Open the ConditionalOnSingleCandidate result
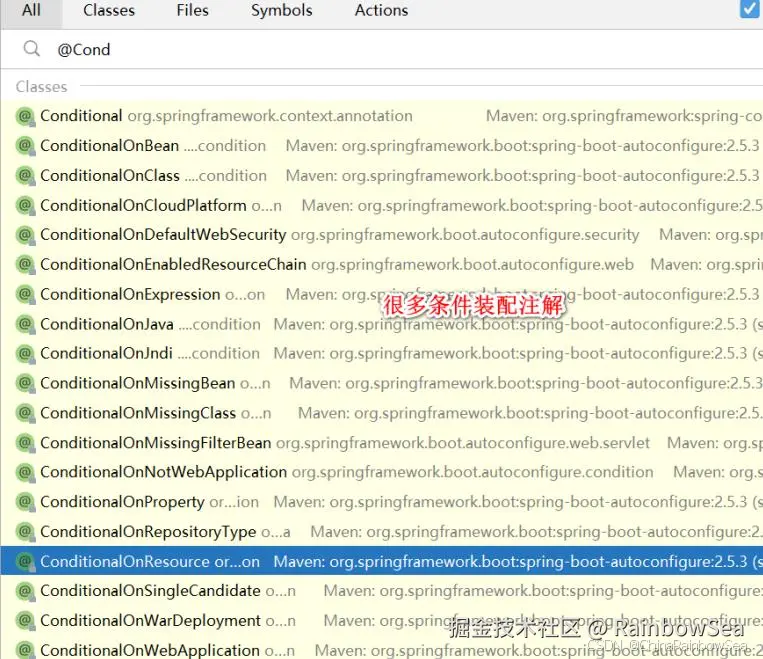The width and height of the screenshot is (763, 659). coord(382,591)
